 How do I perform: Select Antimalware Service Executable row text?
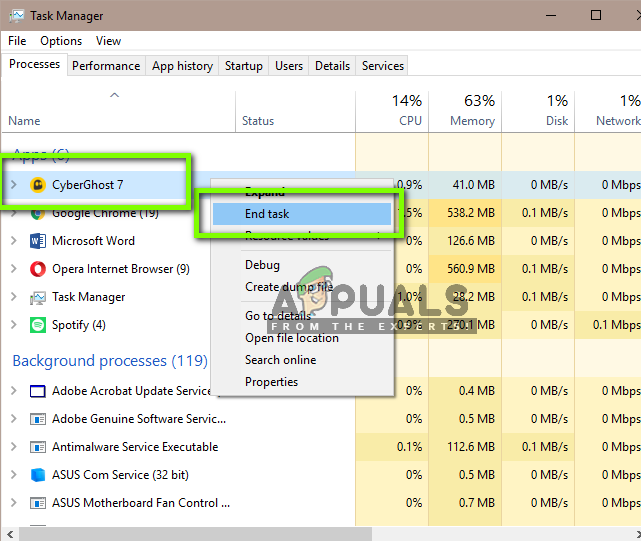coord(135,447)
